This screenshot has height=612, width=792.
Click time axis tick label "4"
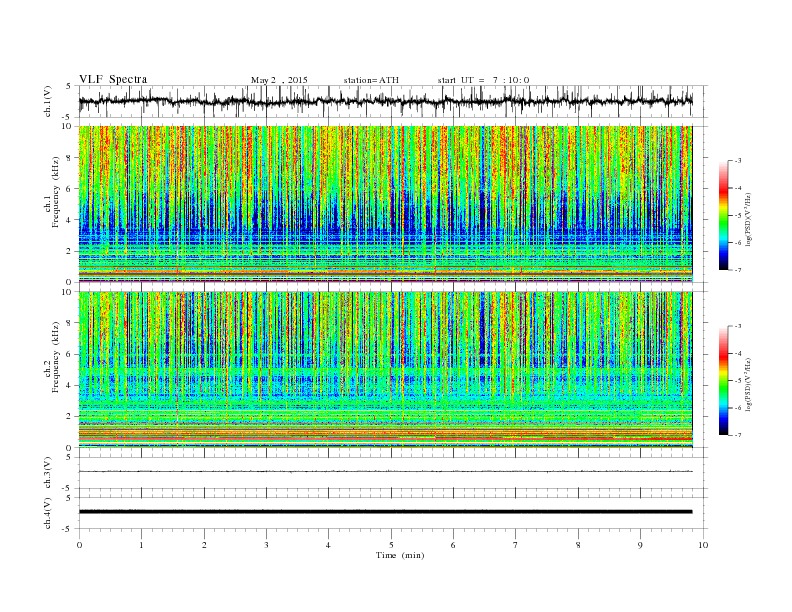pos(328,545)
